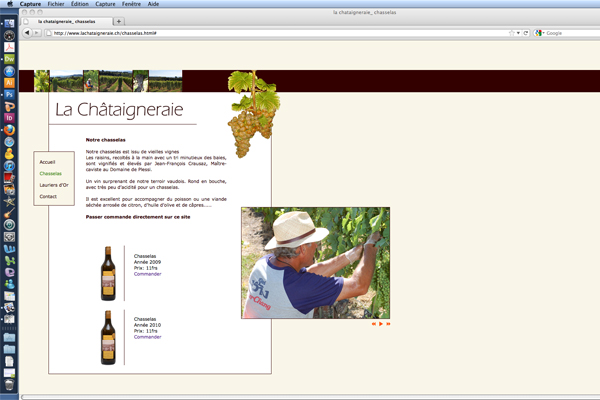Image resolution: width=600 pixels, height=400 pixels.
Task: Open the Trash in the dock
Action: click(x=9, y=384)
